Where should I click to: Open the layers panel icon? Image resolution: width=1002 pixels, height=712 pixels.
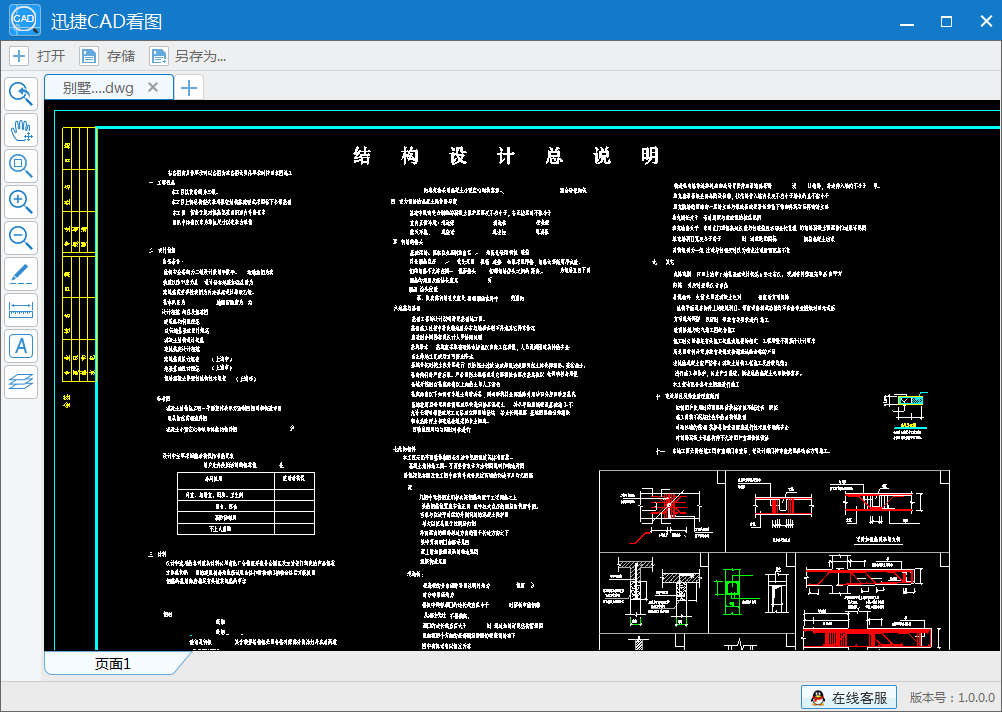[21, 382]
